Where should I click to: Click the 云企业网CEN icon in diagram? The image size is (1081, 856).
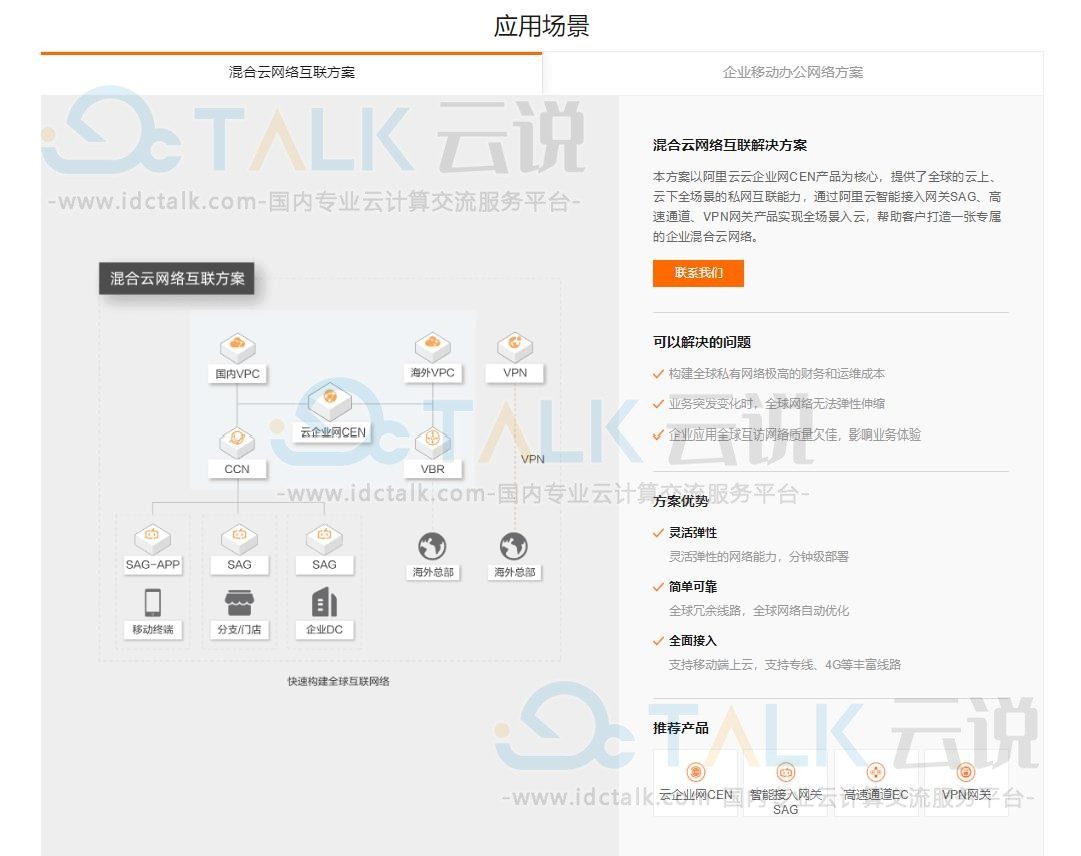click(330, 400)
